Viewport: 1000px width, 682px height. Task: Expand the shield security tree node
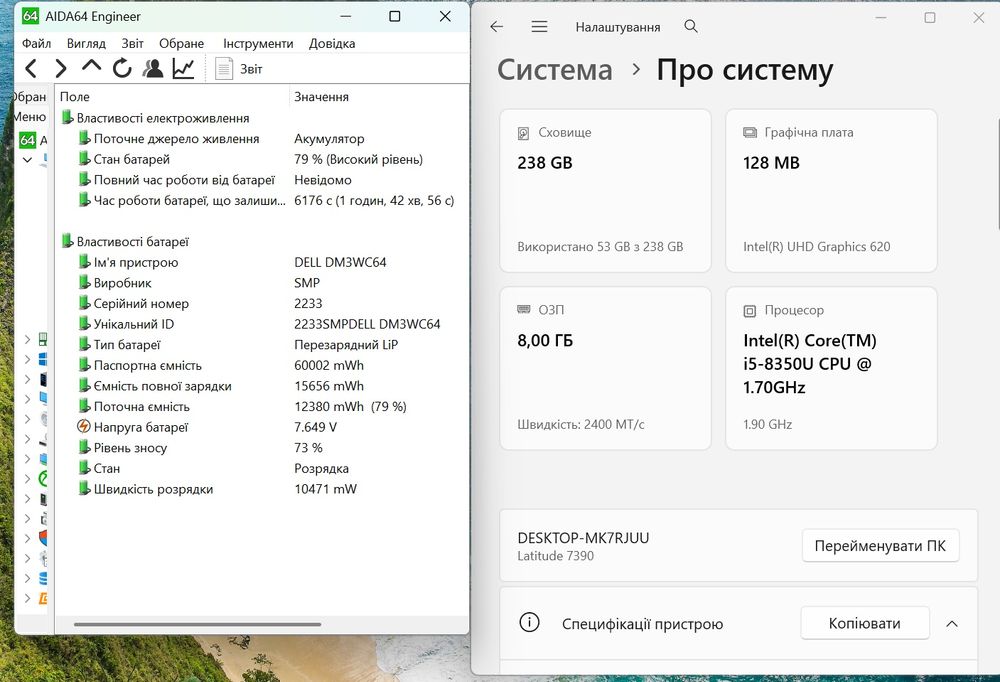pos(27,538)
